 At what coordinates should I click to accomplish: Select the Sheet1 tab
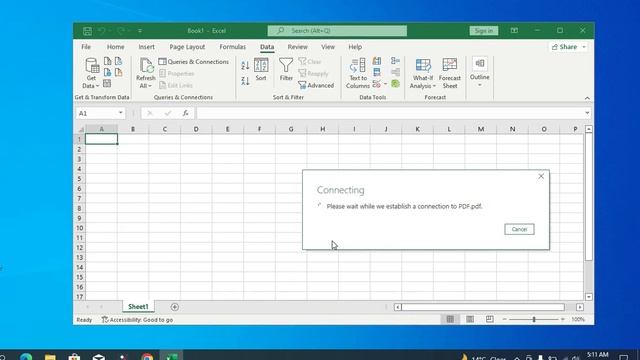pos(138,307)
